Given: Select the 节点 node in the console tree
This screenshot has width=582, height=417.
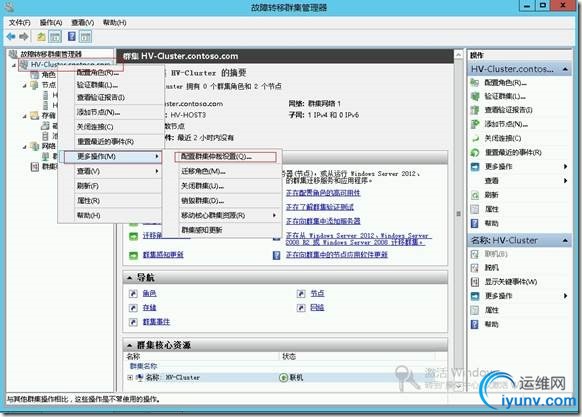Looking at the screenshot, I should click(x=48, y=85).
